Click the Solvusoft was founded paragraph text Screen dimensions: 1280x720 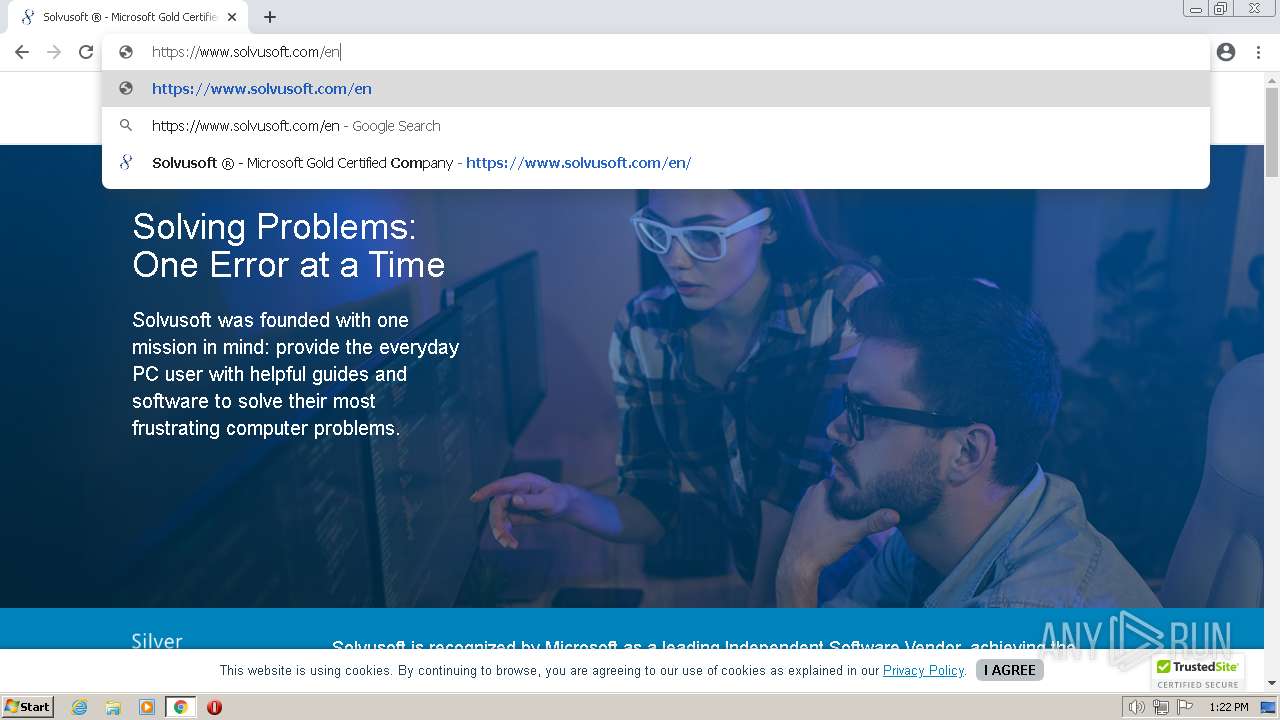(x=296, y=374)
